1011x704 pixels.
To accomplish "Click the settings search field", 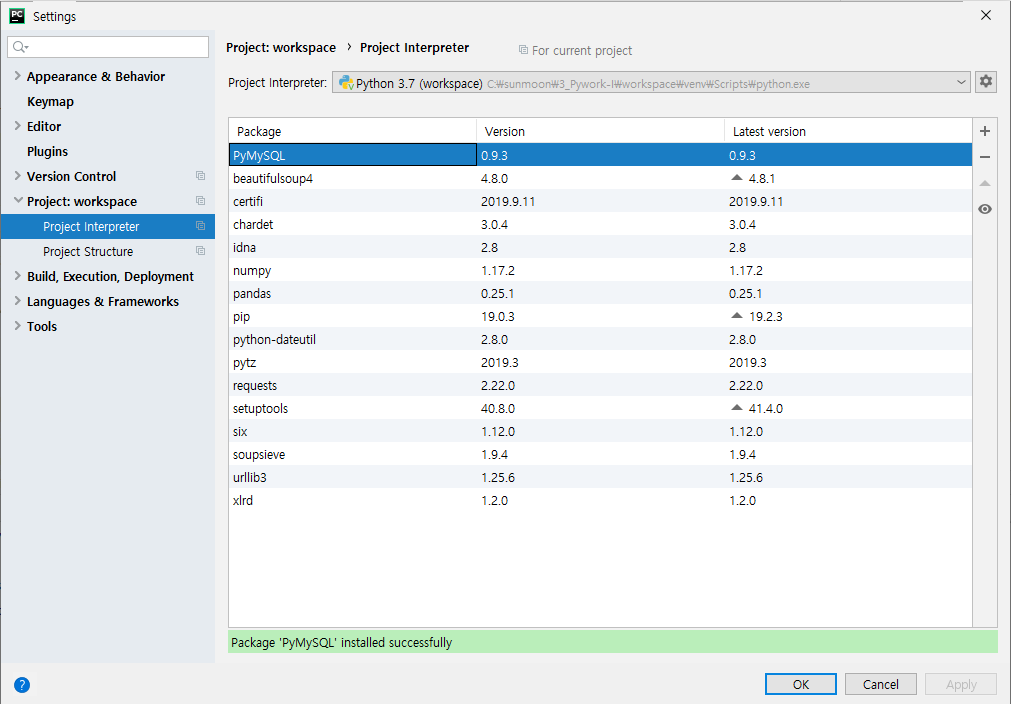I will (108, 46).
